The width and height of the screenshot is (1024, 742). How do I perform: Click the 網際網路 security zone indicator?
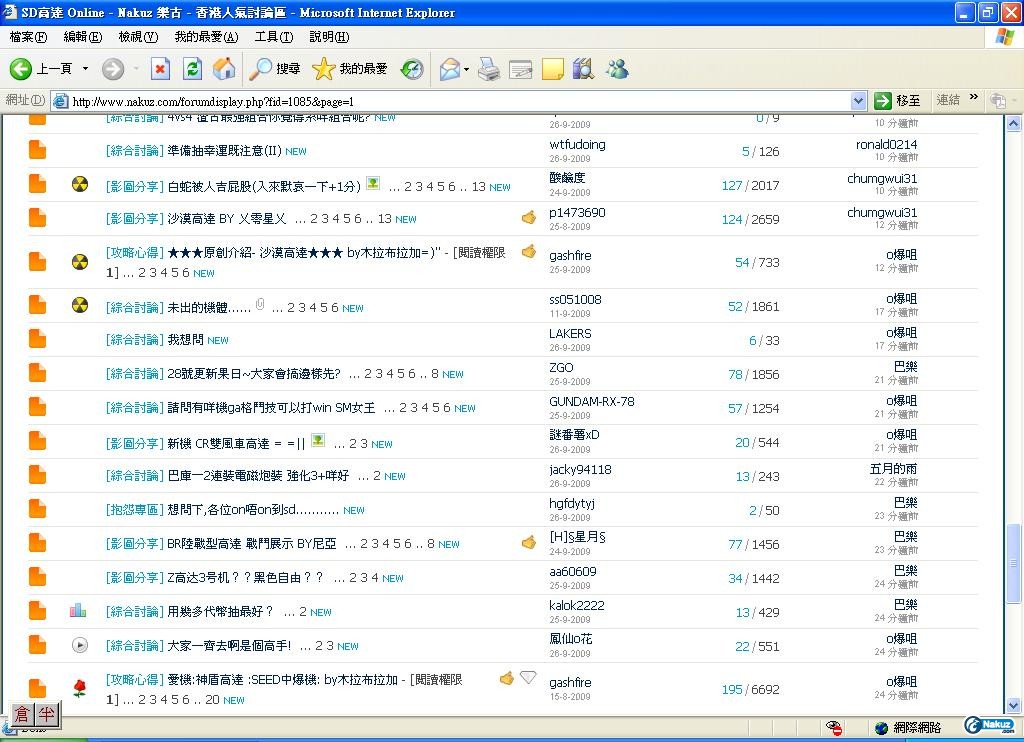tap(908, 728)
